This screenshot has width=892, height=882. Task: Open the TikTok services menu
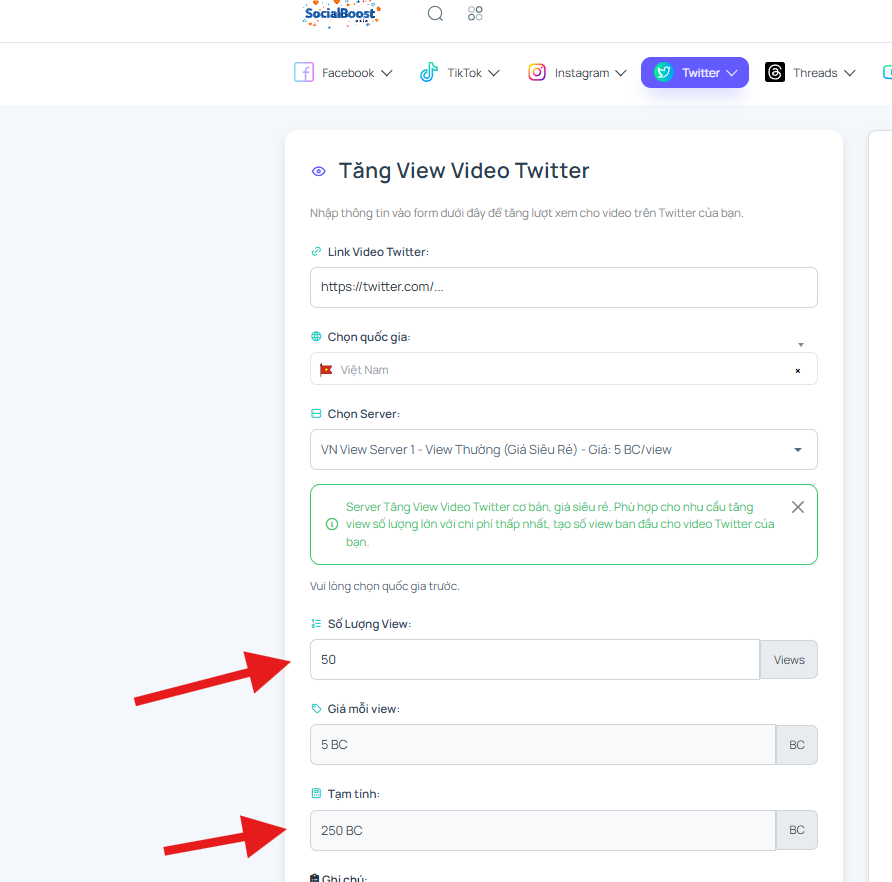tap(460, 72)
